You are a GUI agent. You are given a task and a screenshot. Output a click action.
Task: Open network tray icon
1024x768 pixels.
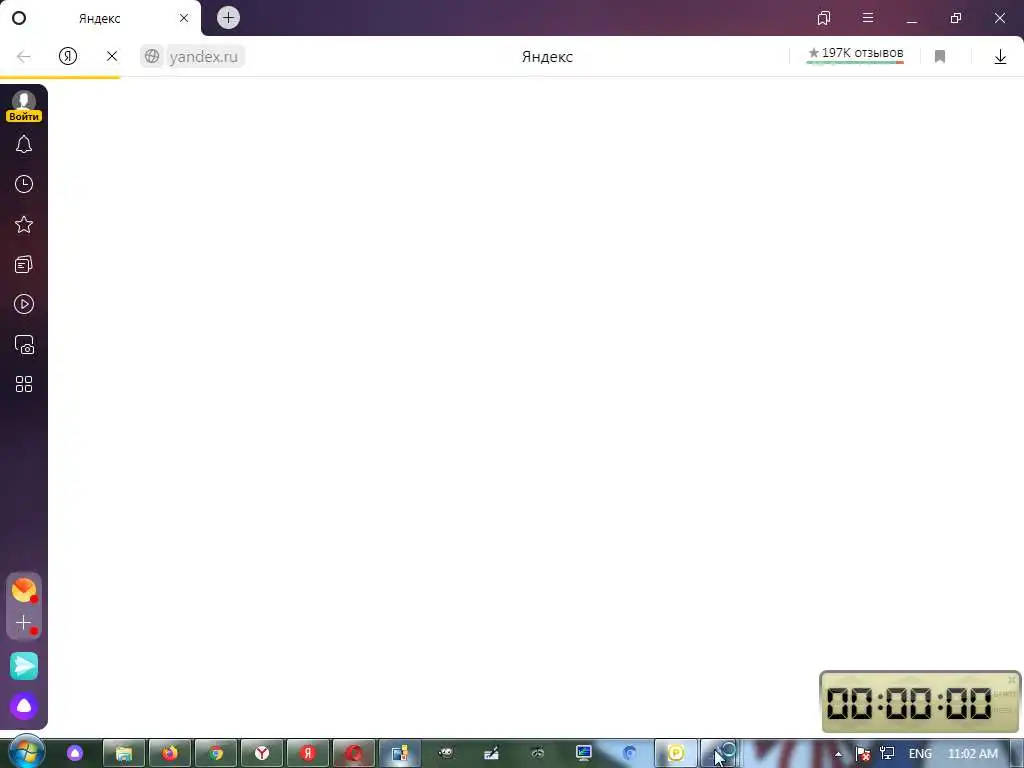tap(887, 754)
